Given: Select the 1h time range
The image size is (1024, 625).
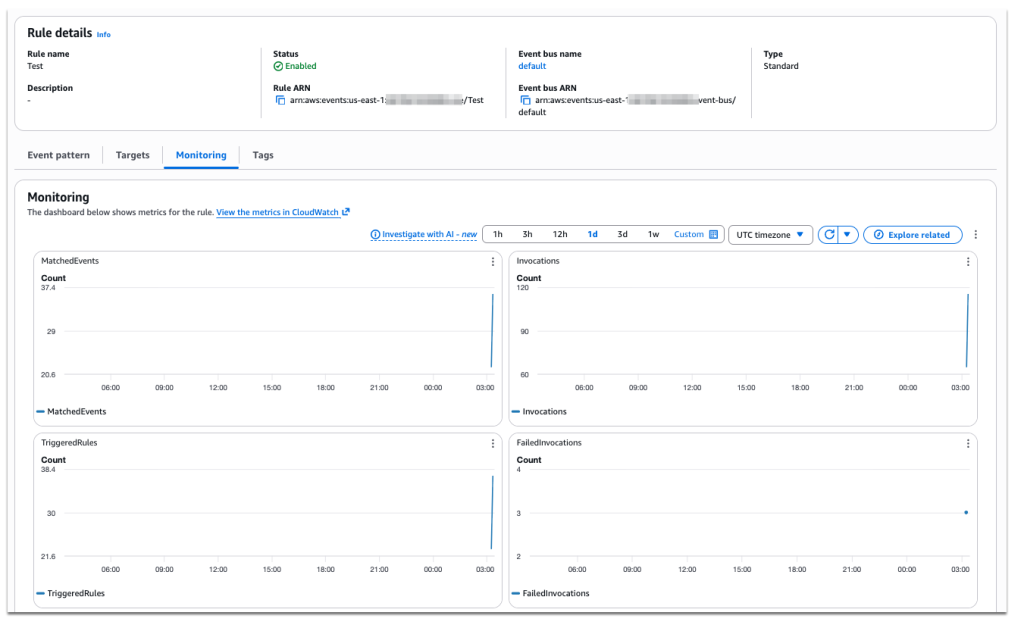Looking at the screenshot, I should click(x=498, y=235).
